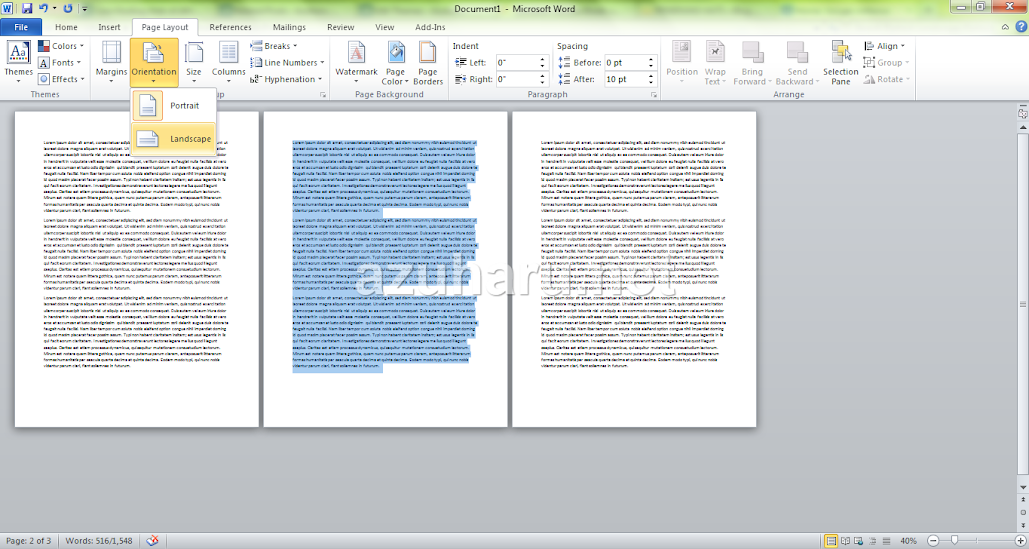1029x549 pixels.
Task: Open the Rotate dropdown
Action: pos(887,79)
